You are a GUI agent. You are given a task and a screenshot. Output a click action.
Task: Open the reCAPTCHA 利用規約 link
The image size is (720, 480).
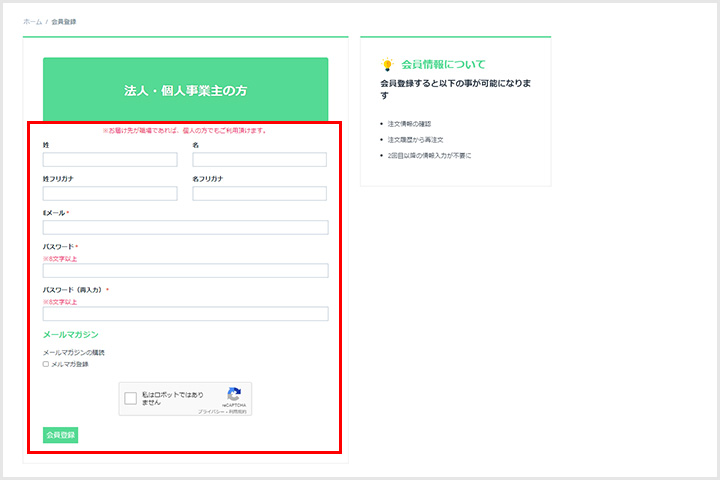click(238, 412)
